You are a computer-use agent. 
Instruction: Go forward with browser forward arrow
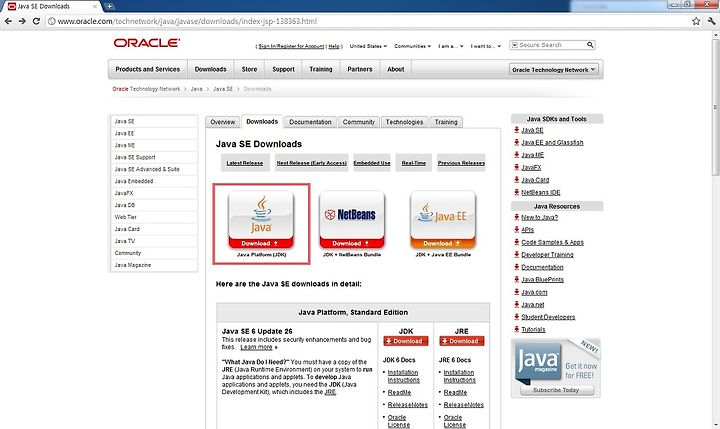click(x=22, y=21)
